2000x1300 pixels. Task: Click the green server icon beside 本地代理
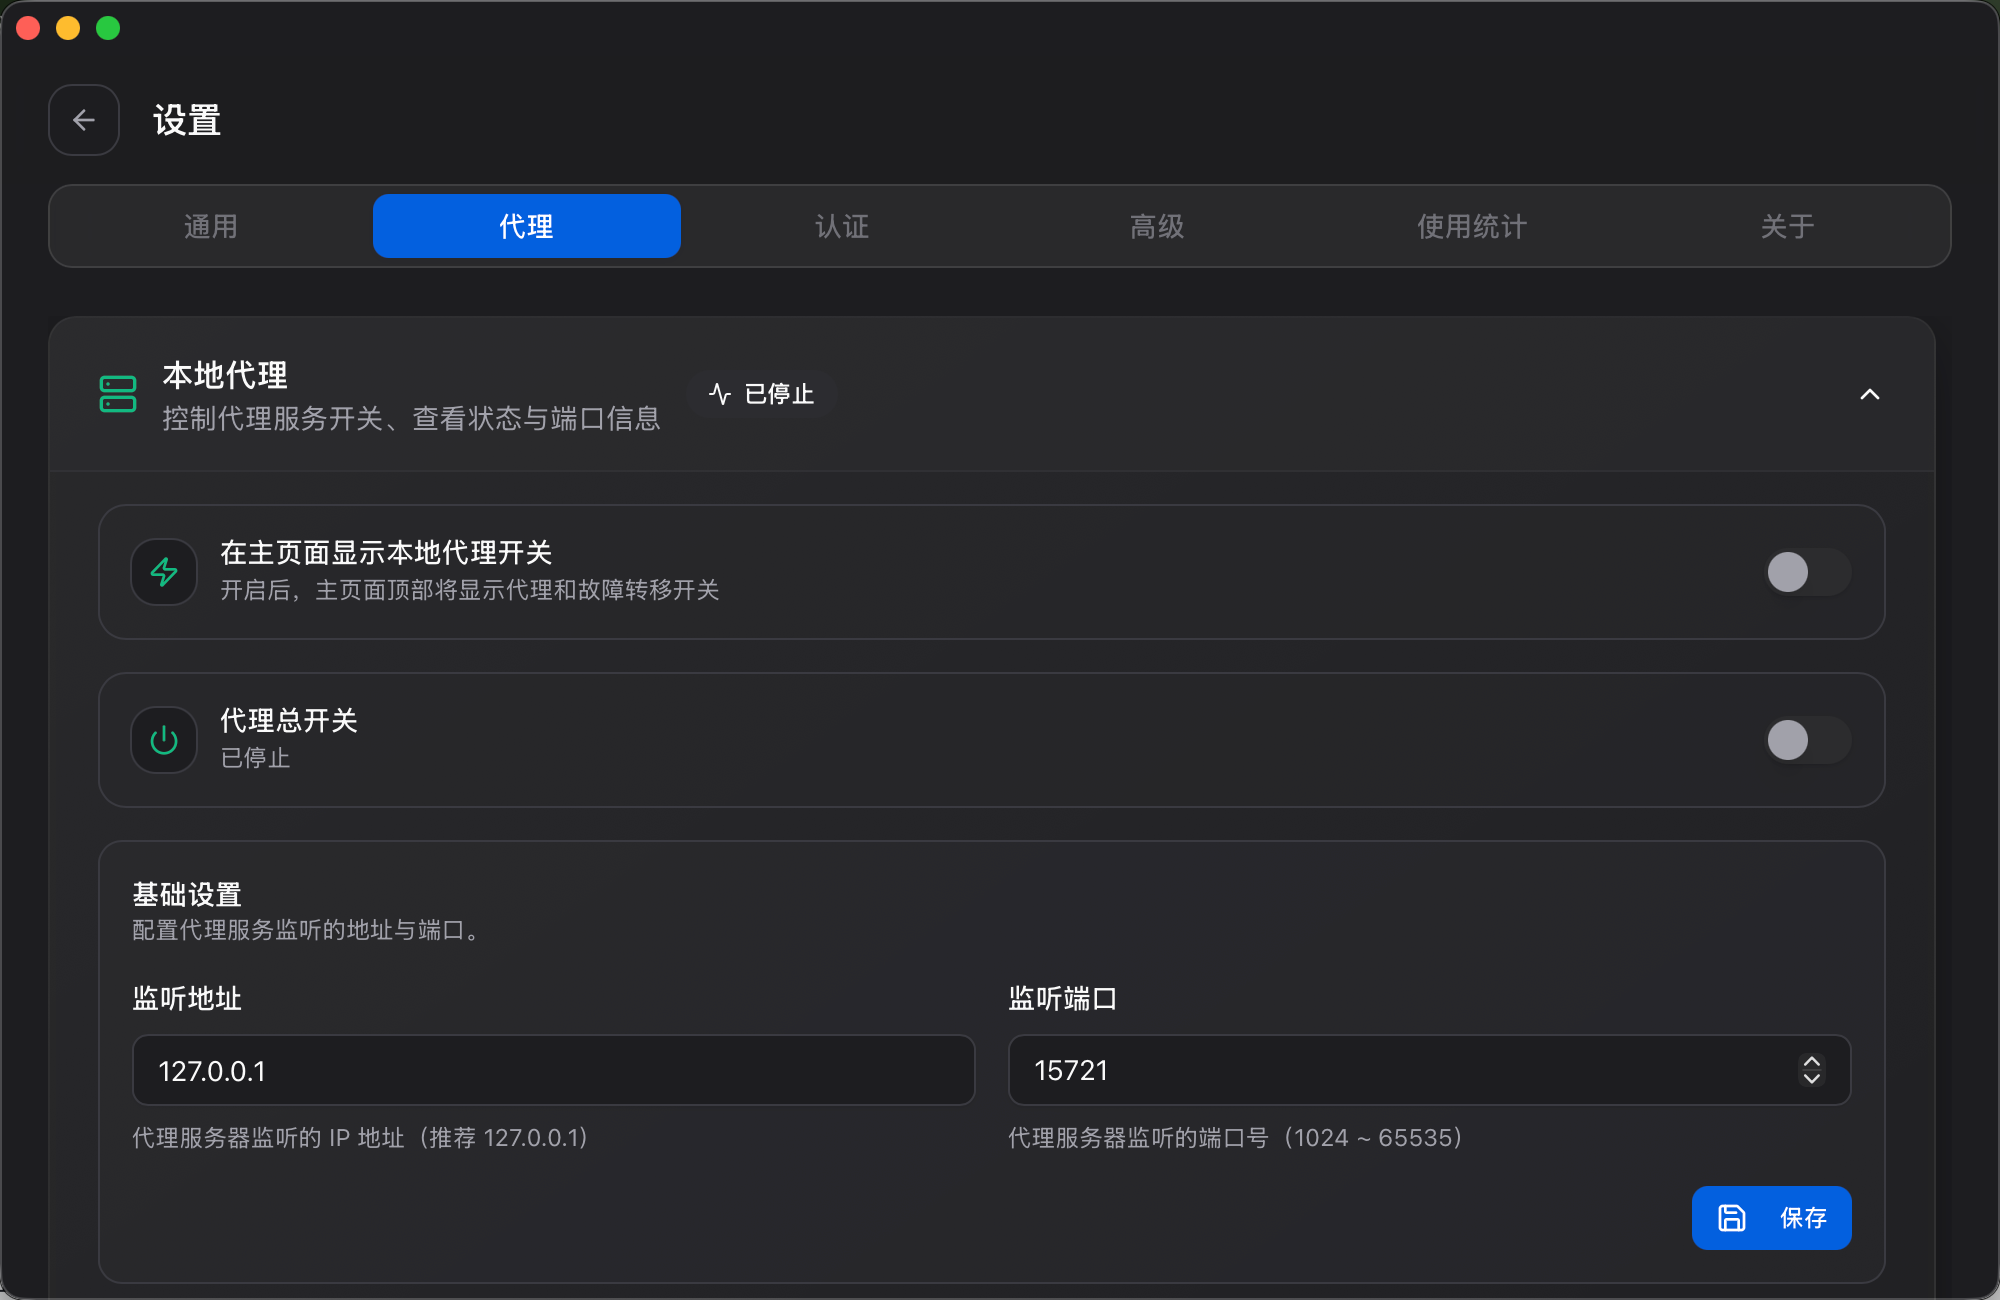point(118,394)
